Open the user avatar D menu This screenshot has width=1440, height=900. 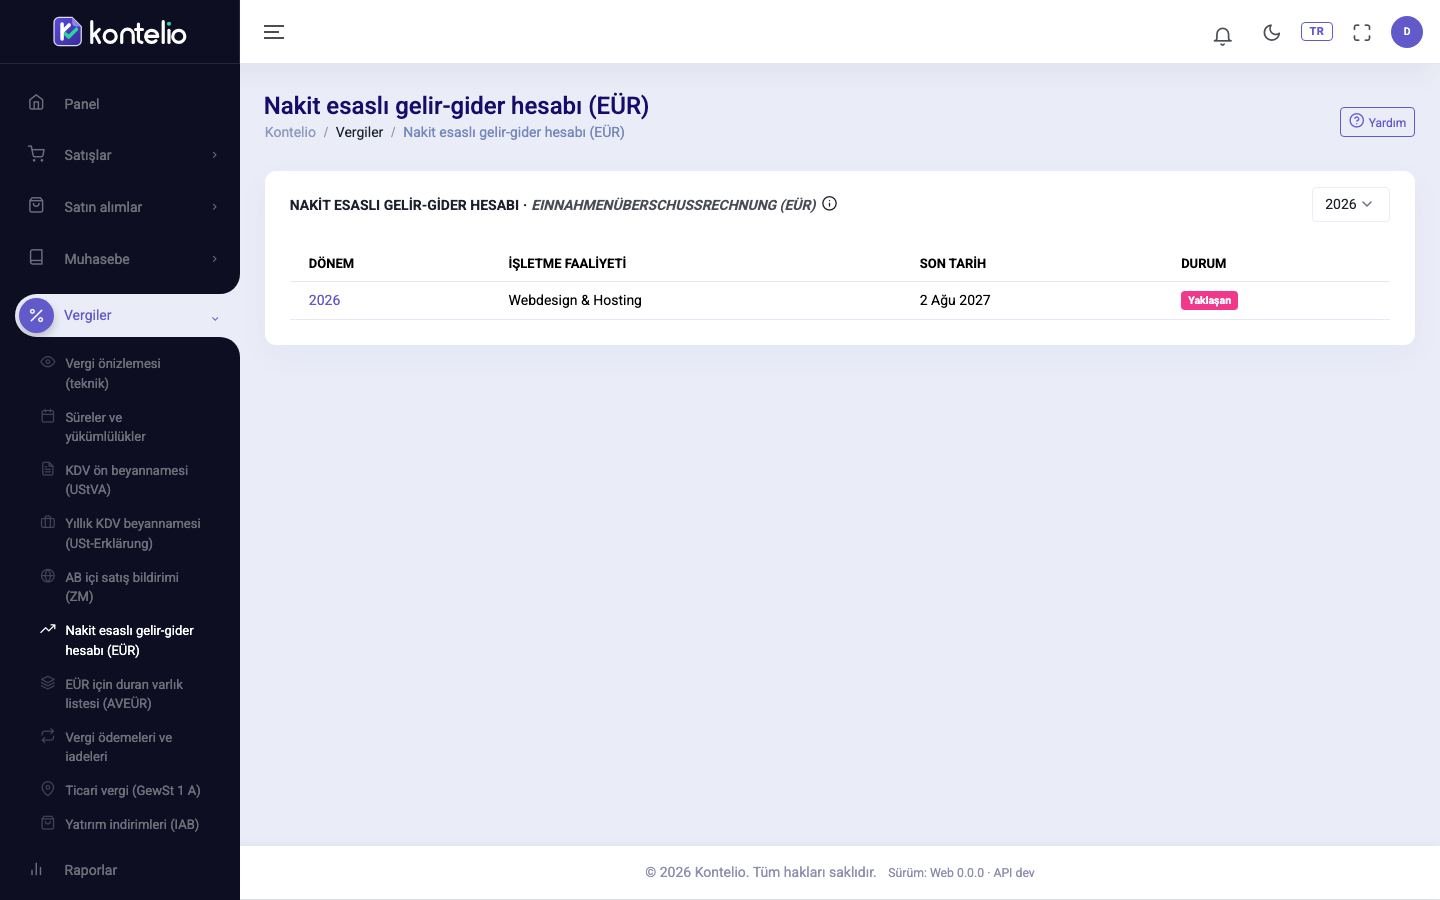coord(1407,32)
